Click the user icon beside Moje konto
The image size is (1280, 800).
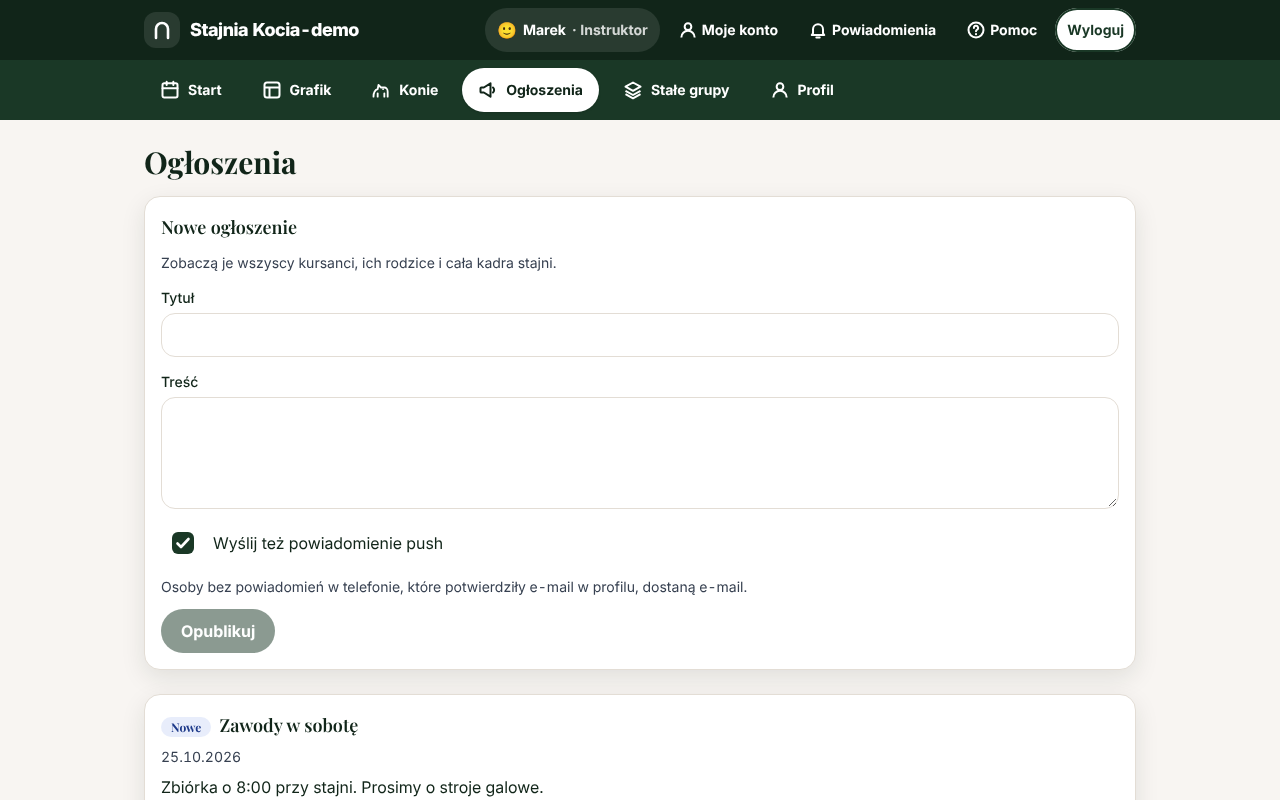pyautogui.click(x=687, y=30)
